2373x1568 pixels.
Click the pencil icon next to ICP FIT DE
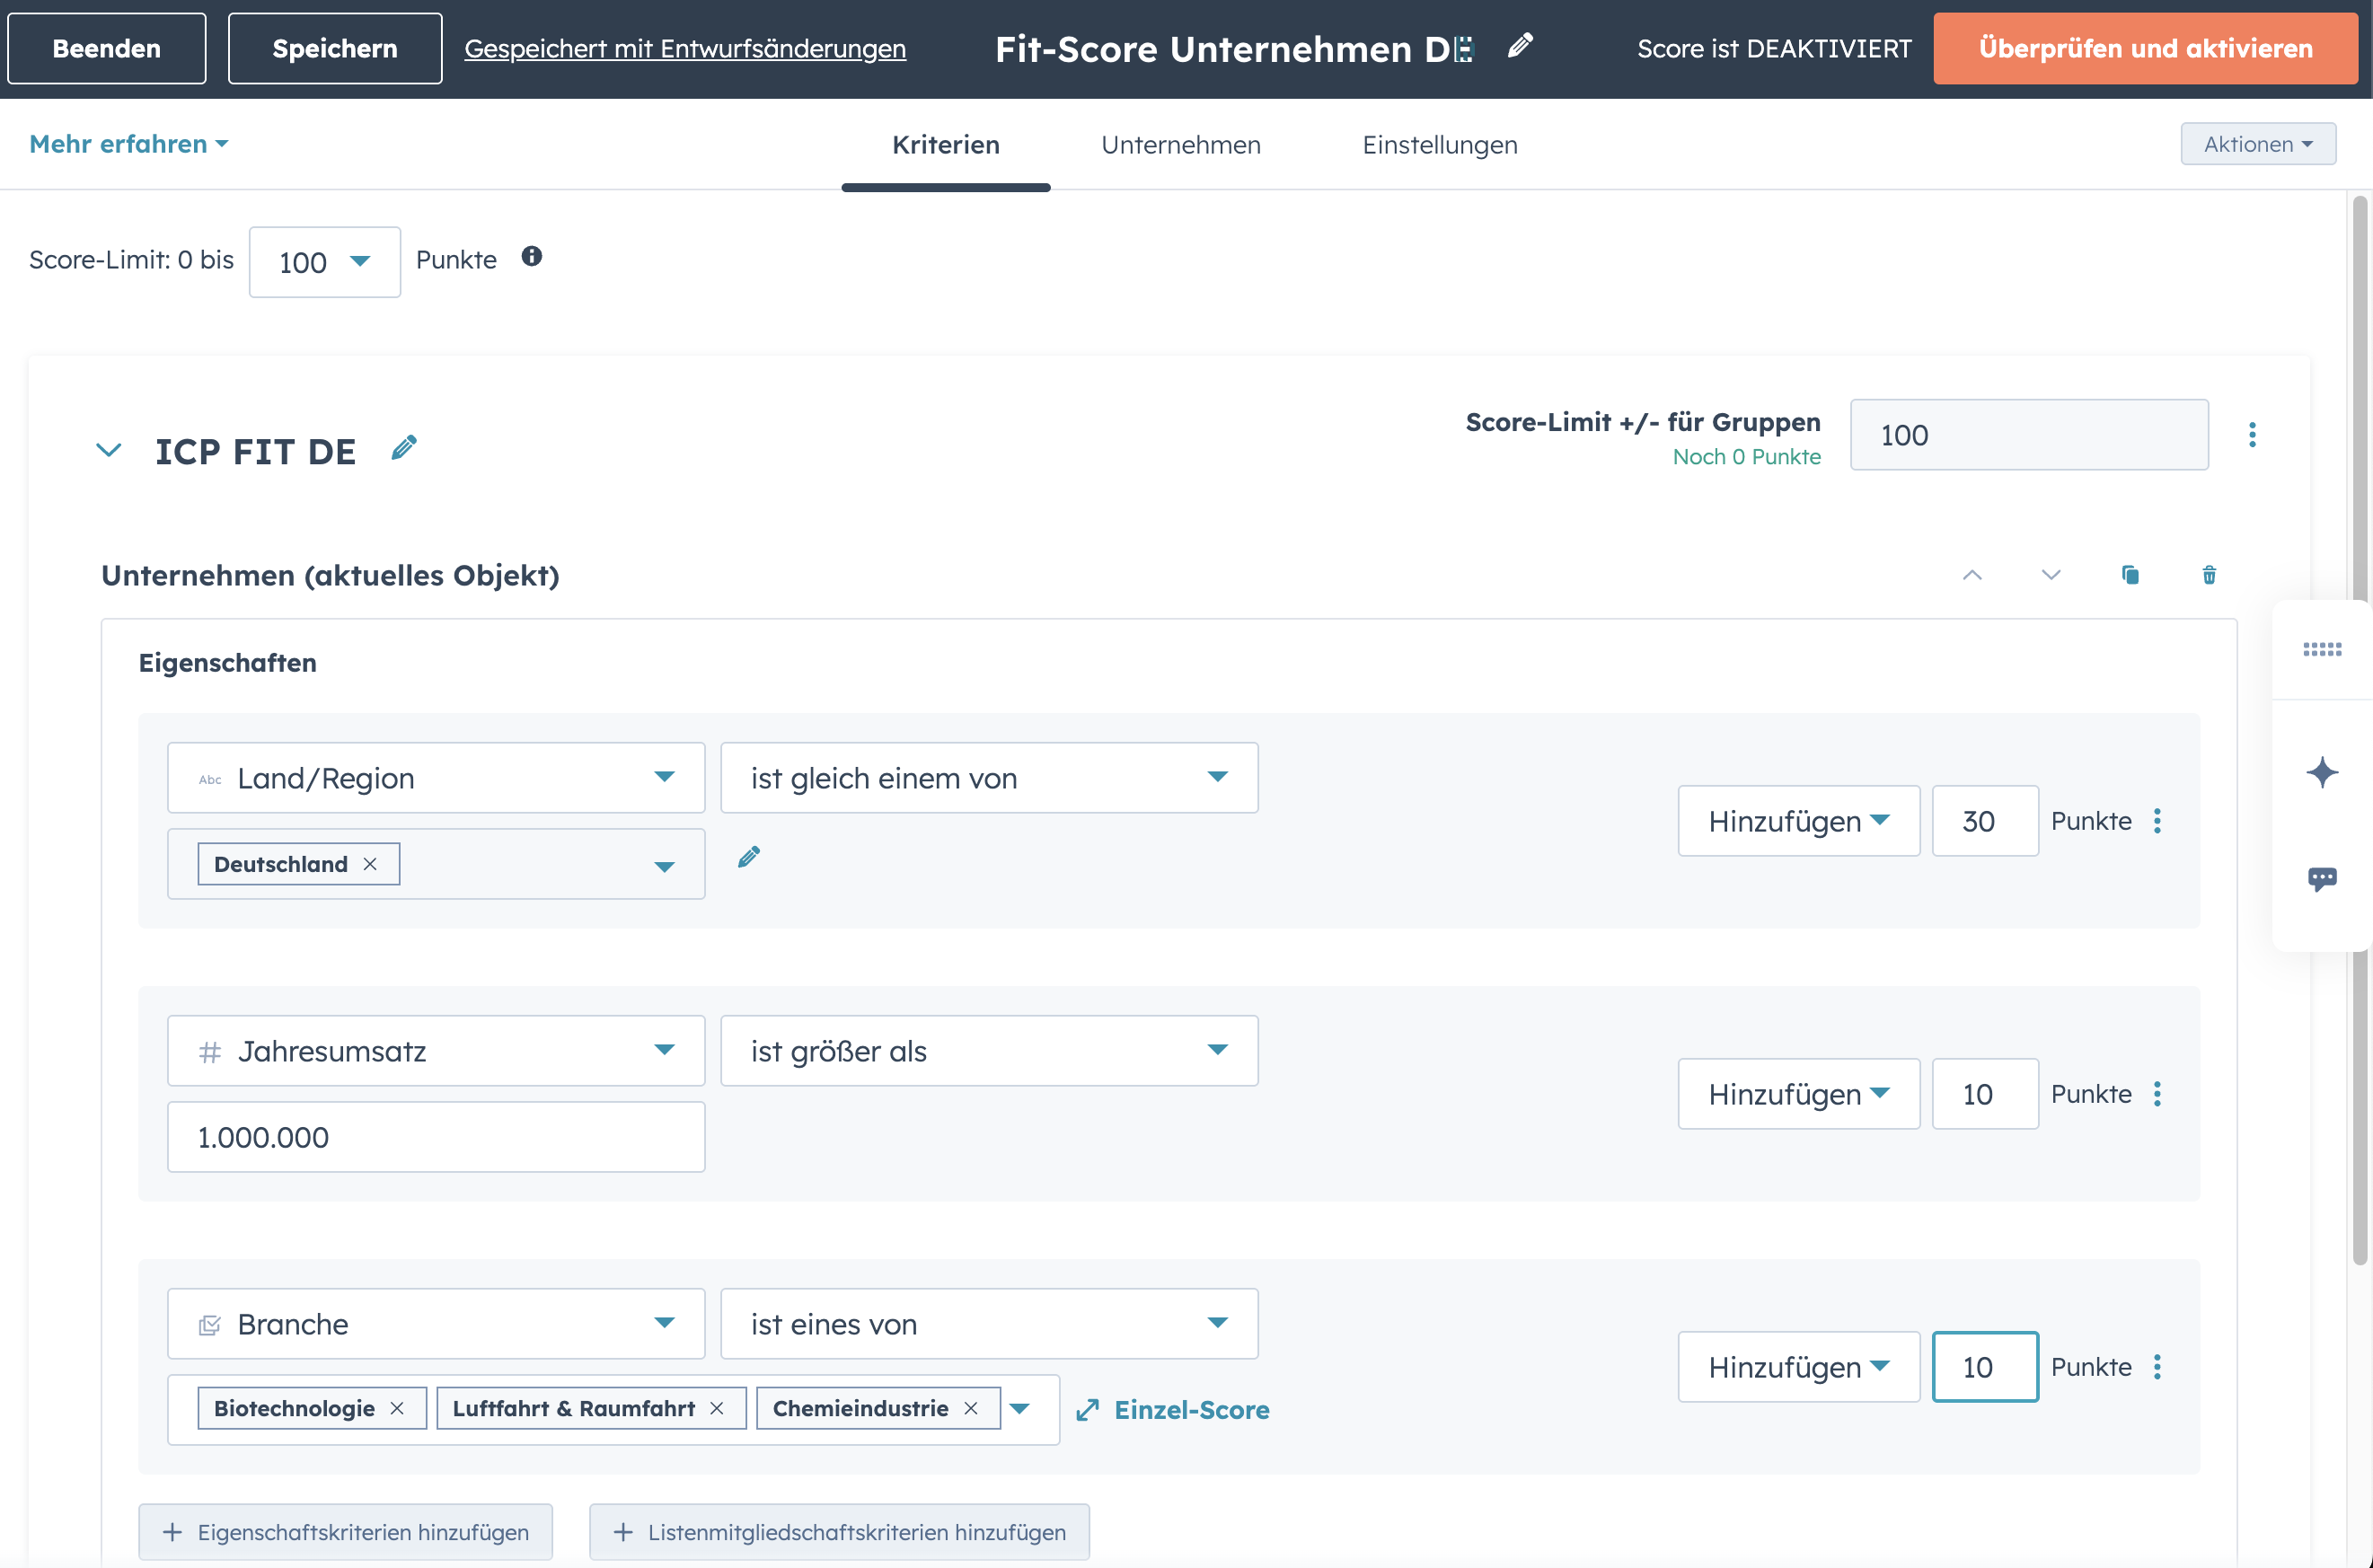(x=404, y=448)
